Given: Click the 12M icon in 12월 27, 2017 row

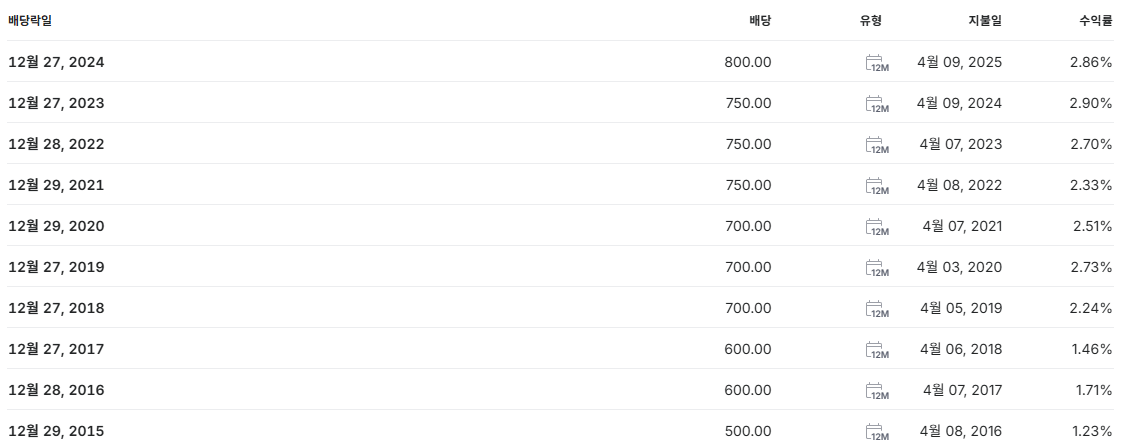Looking at the screenshot, I should click(877, 349).
